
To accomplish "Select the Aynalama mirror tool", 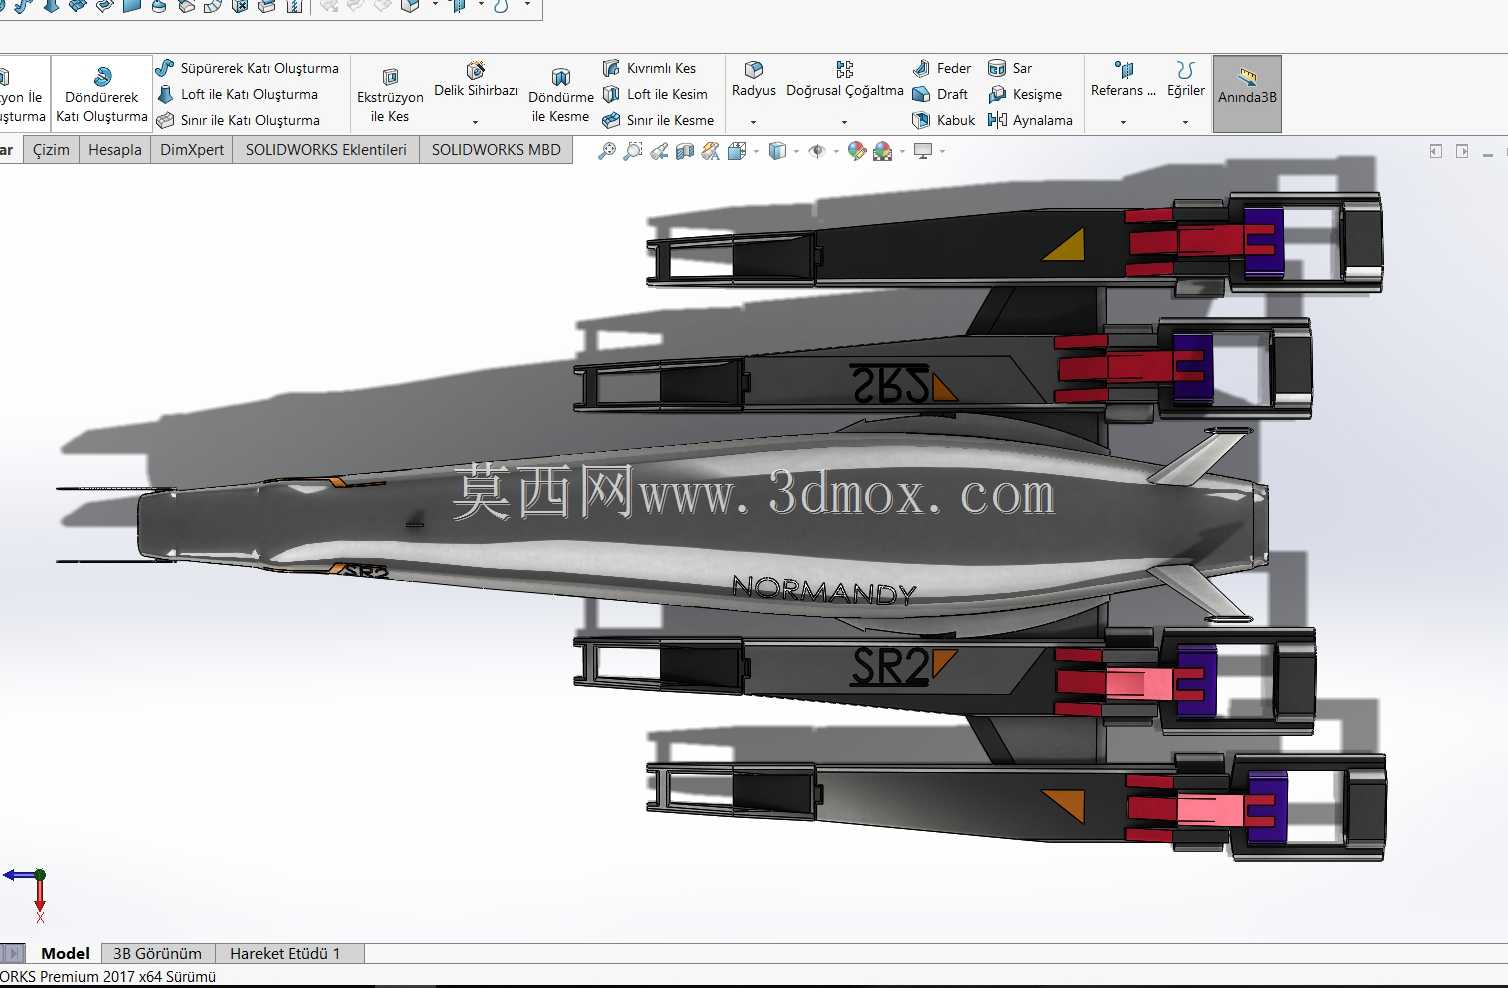I will (1030, 120).
